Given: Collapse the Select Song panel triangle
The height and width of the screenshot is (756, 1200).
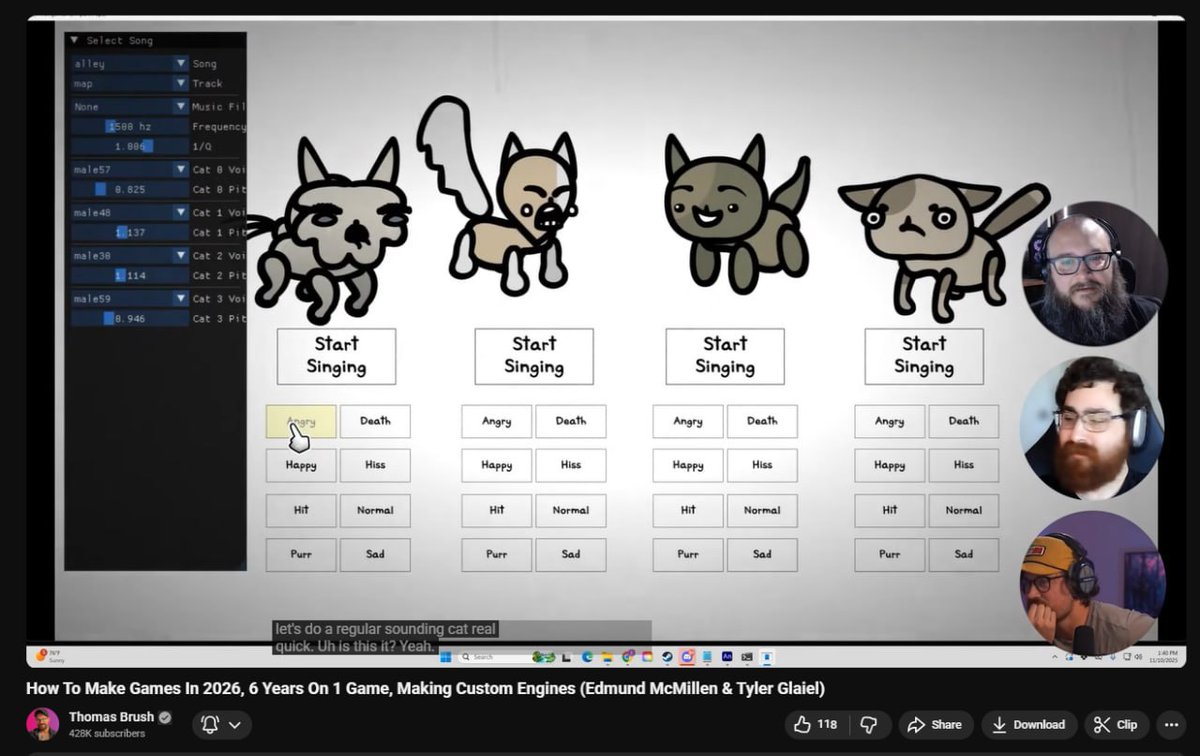Looking at the screenshot, I should click(74, 41).
